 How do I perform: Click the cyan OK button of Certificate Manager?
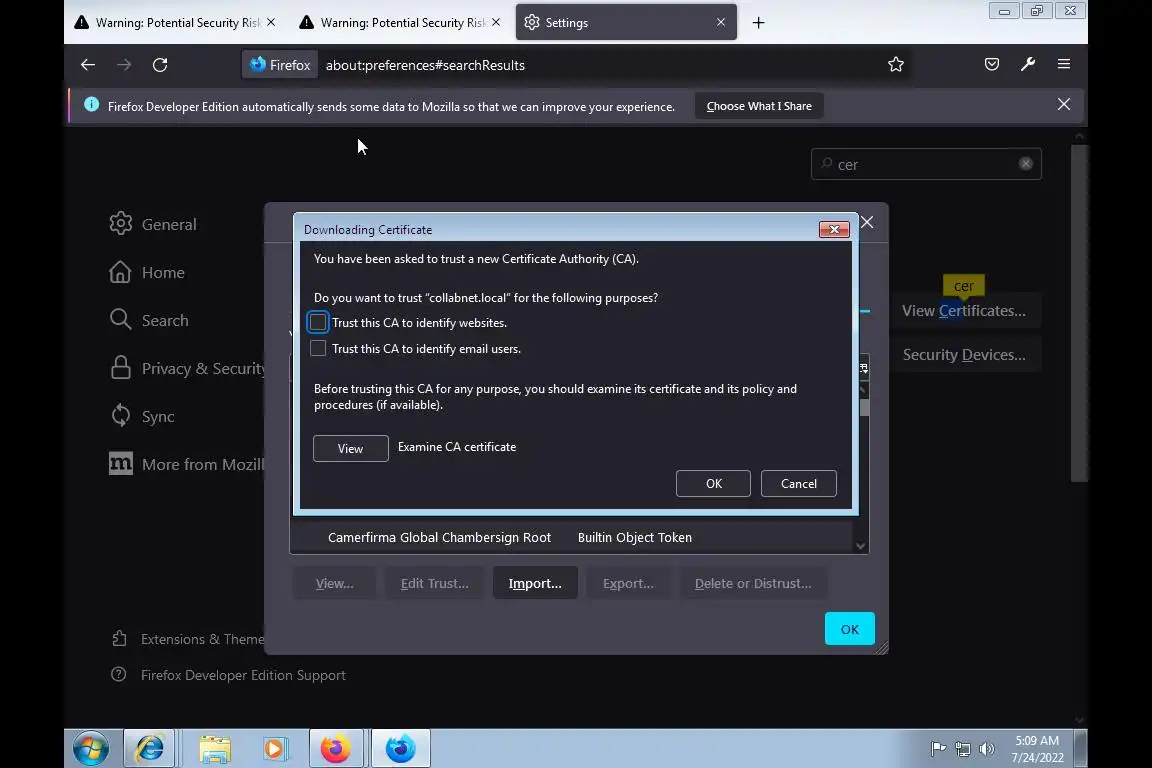(x=849, y=628)
